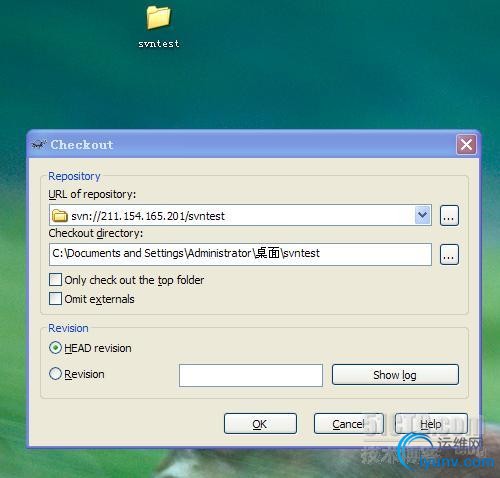Click the folder icon in URL field

[60, 216]
